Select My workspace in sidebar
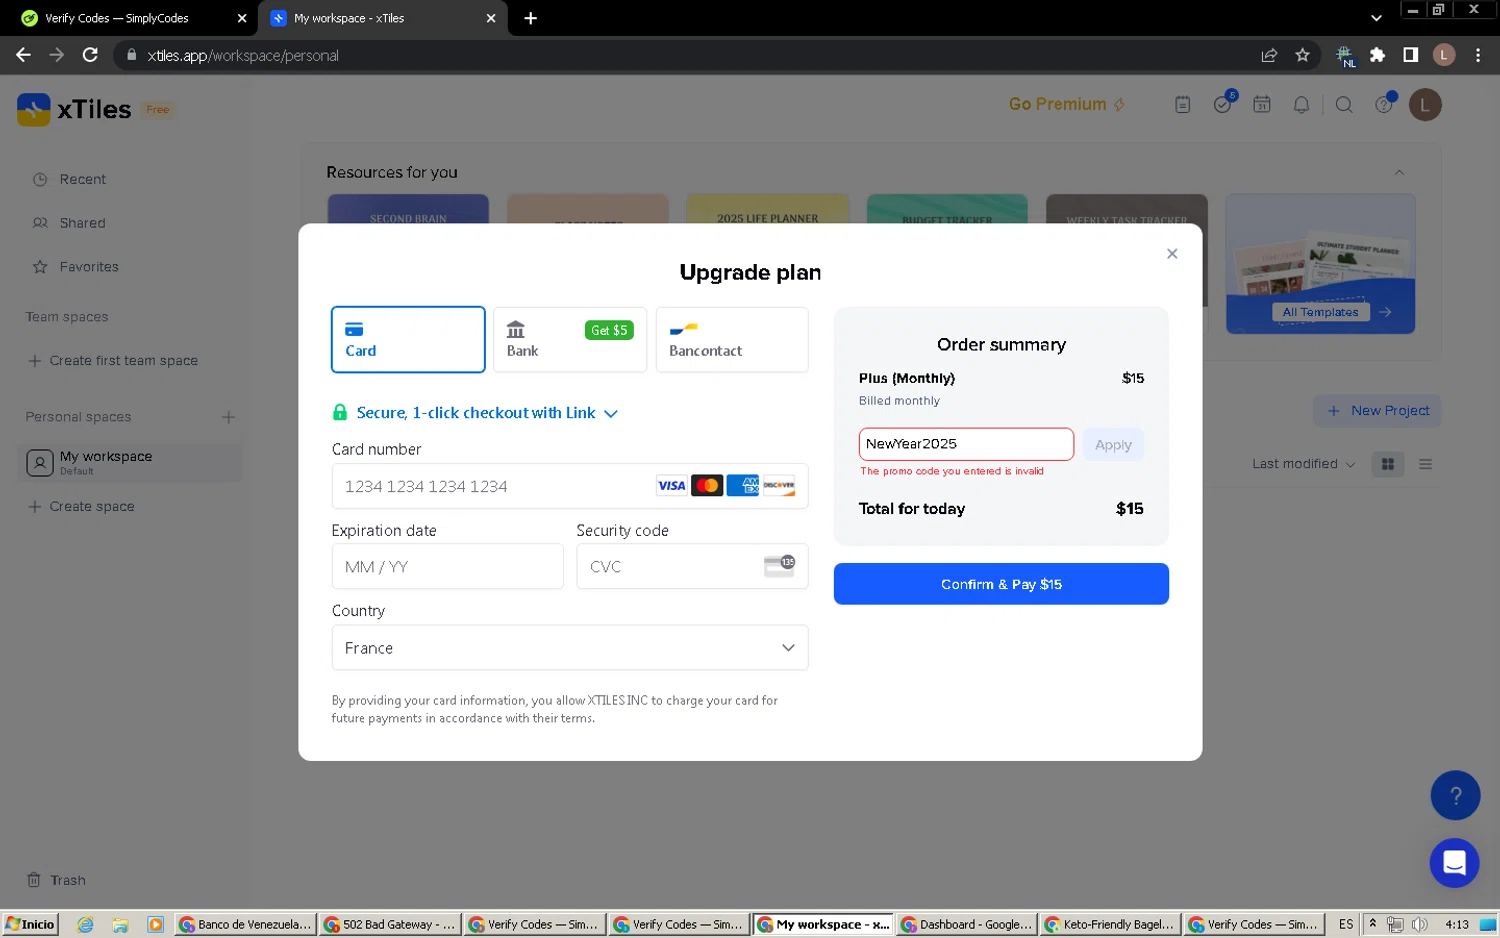The width and height of the screenshot is (1500, 938). (130, 462)
